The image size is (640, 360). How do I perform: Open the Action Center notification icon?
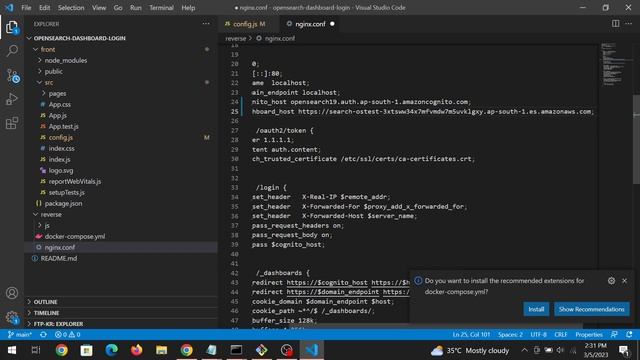[624, 350]
